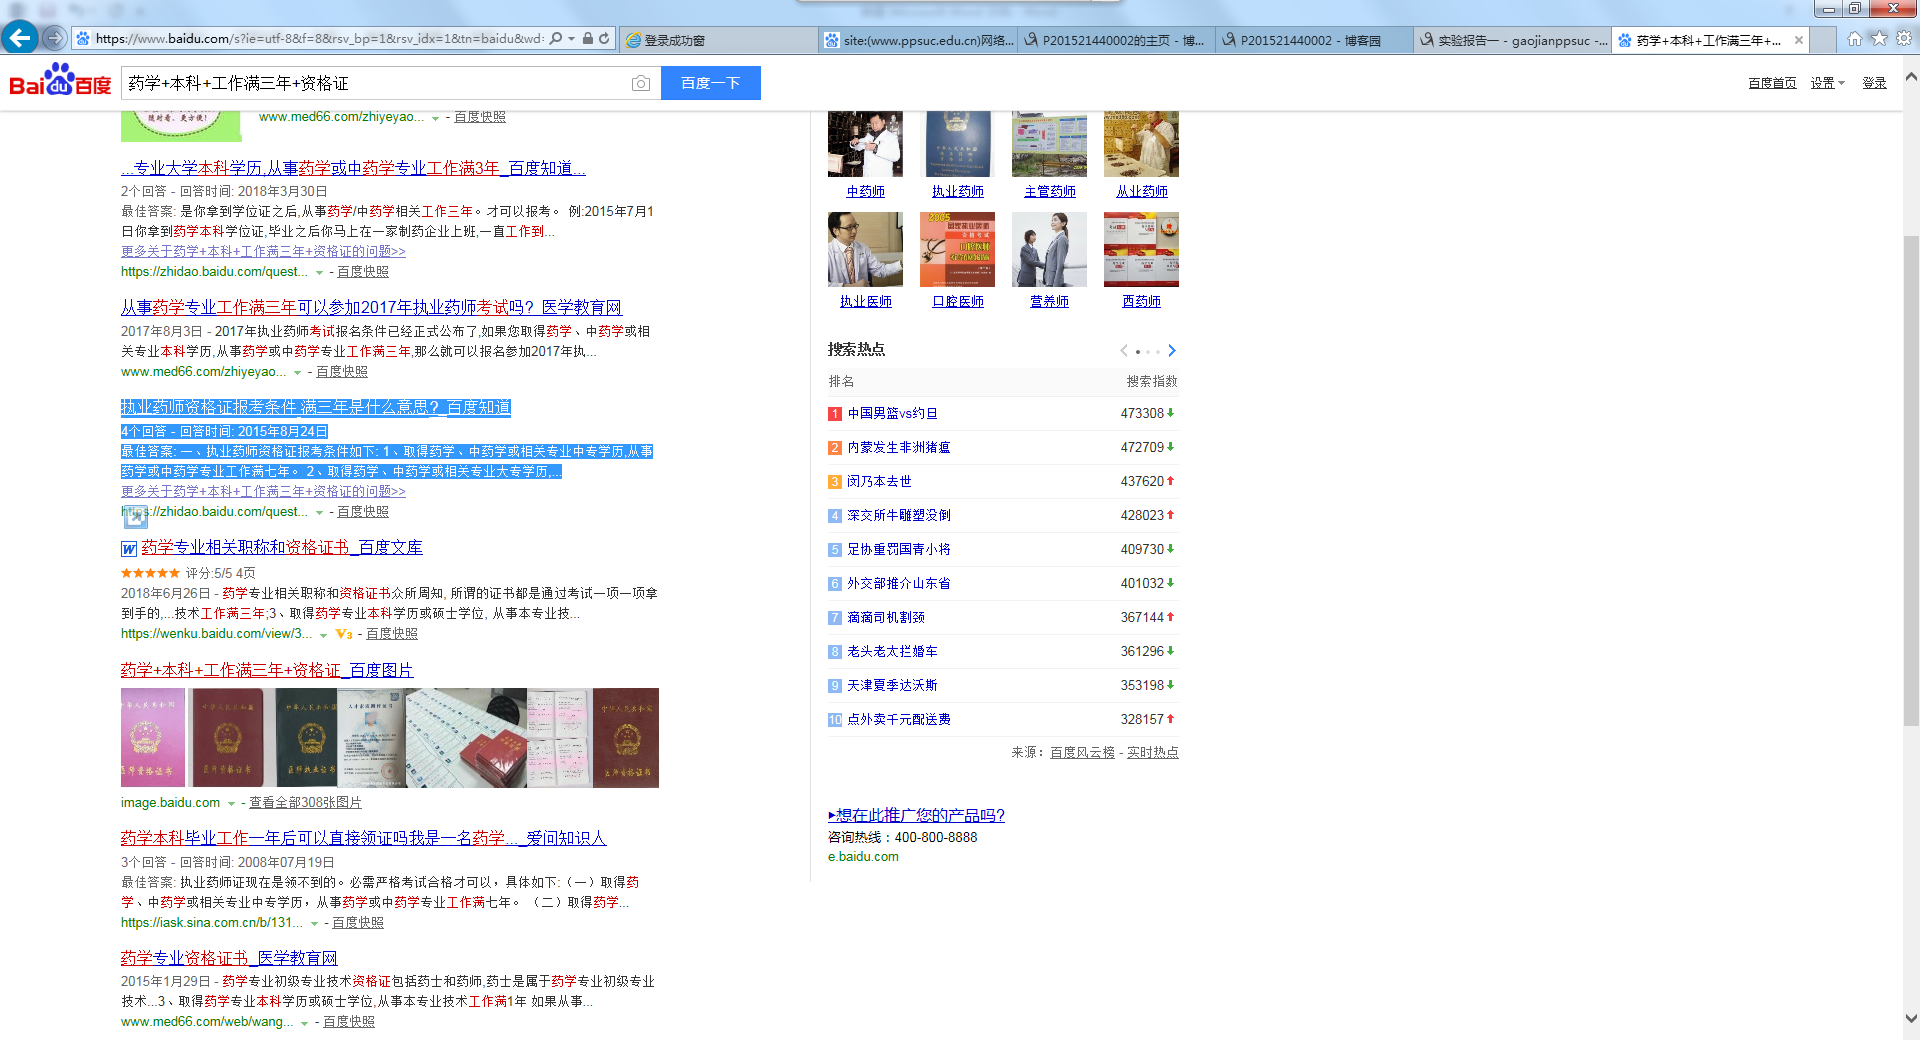This screenshot has height=1040, width=1920.
Task: Click the scrollbar up arrow
Action: click(x=1911, y=76)
